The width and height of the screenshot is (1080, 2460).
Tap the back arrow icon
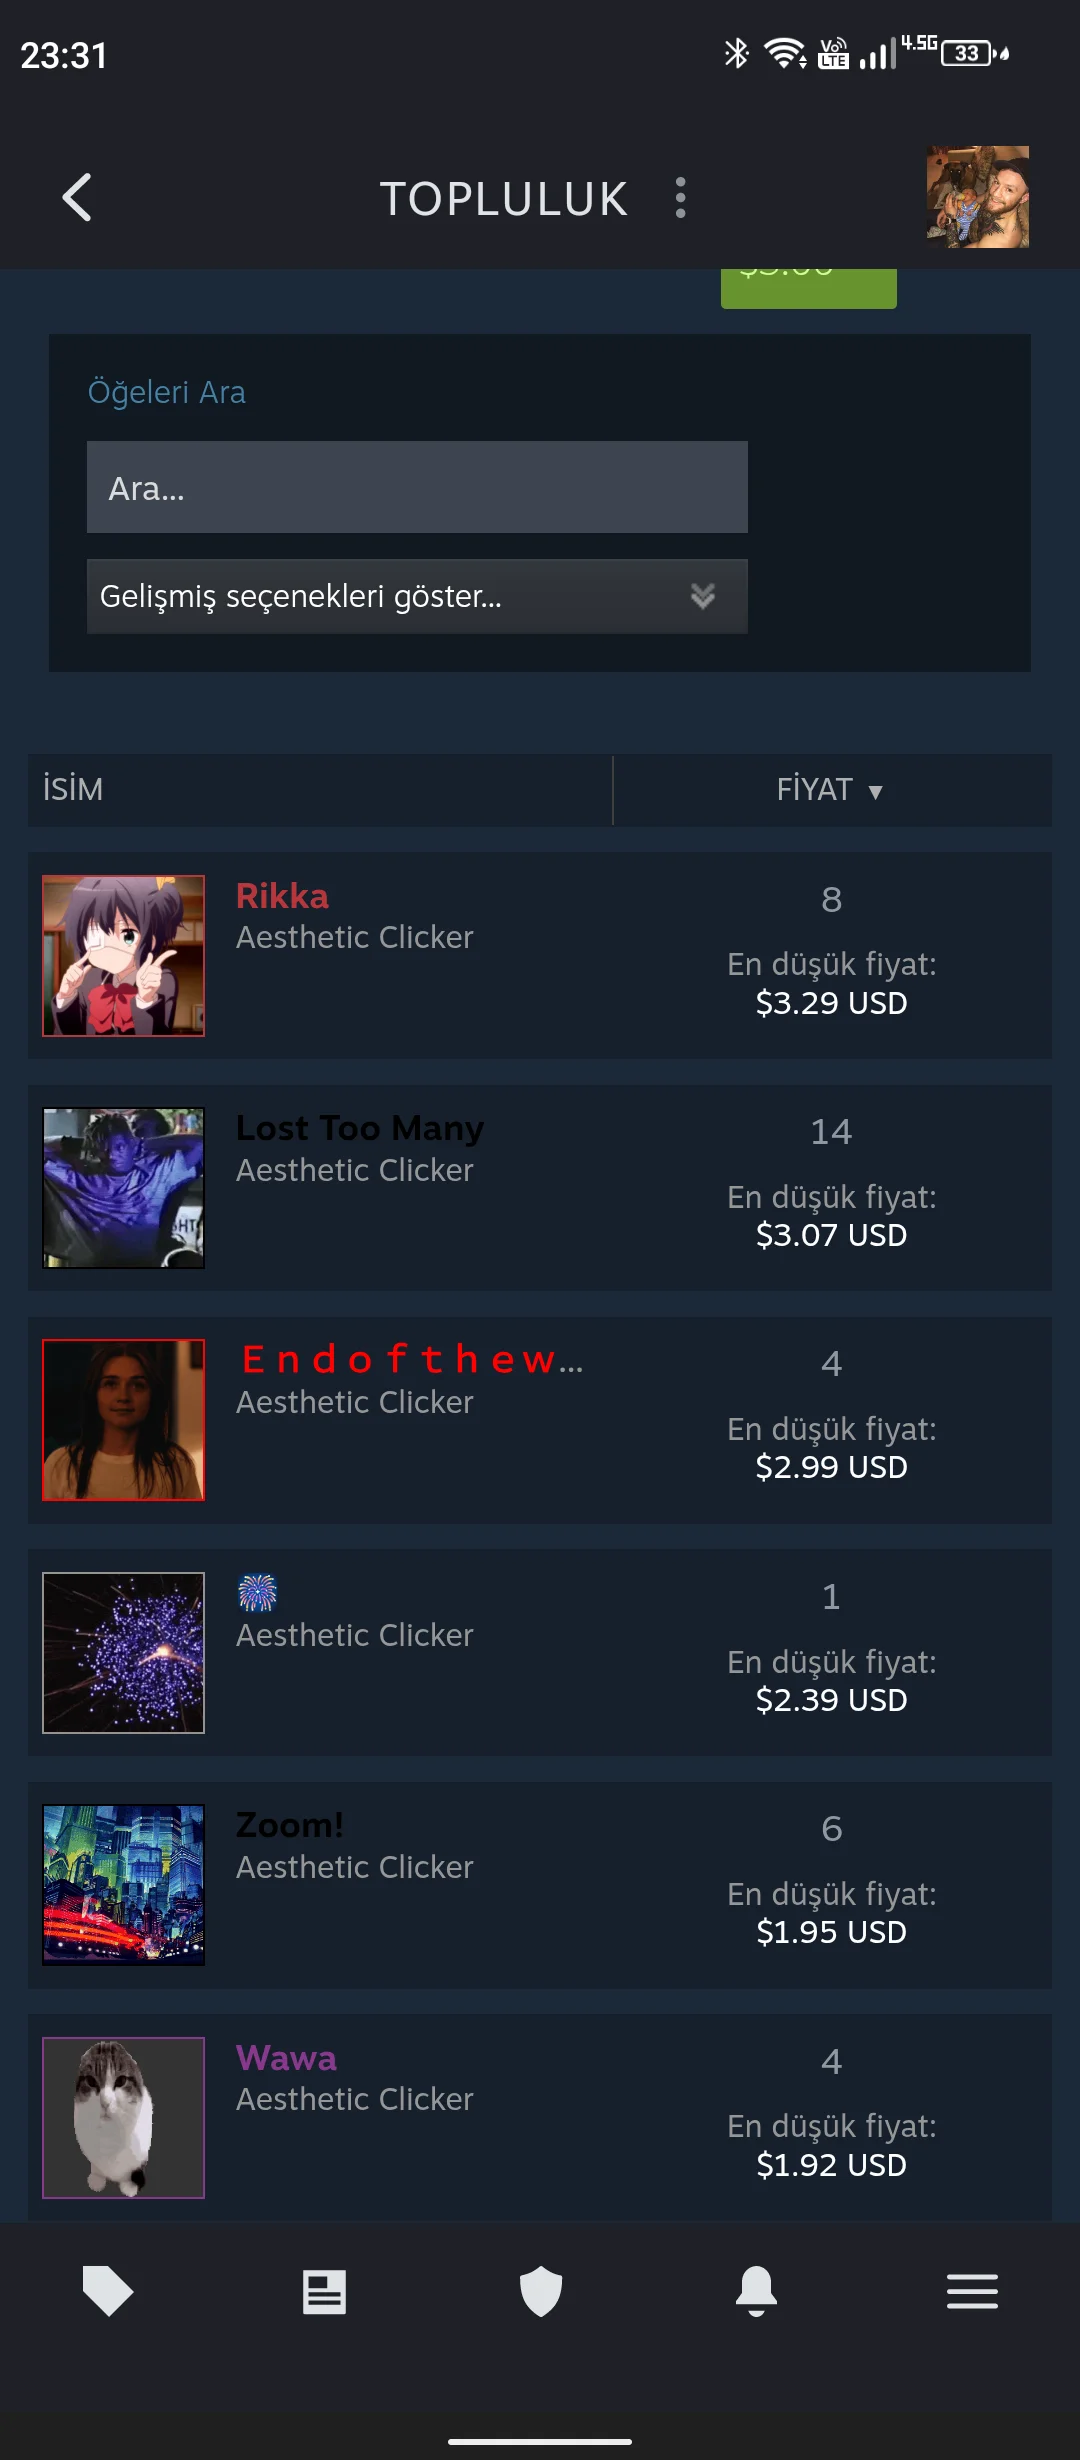(77, 197)
